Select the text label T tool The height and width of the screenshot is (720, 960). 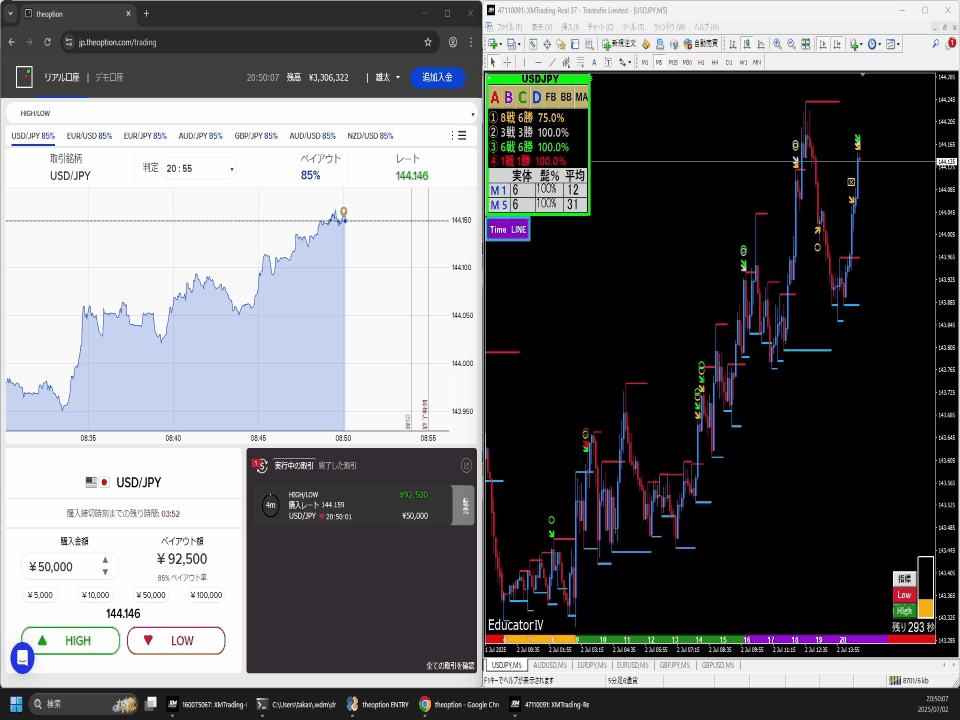[x=608, y=62]
